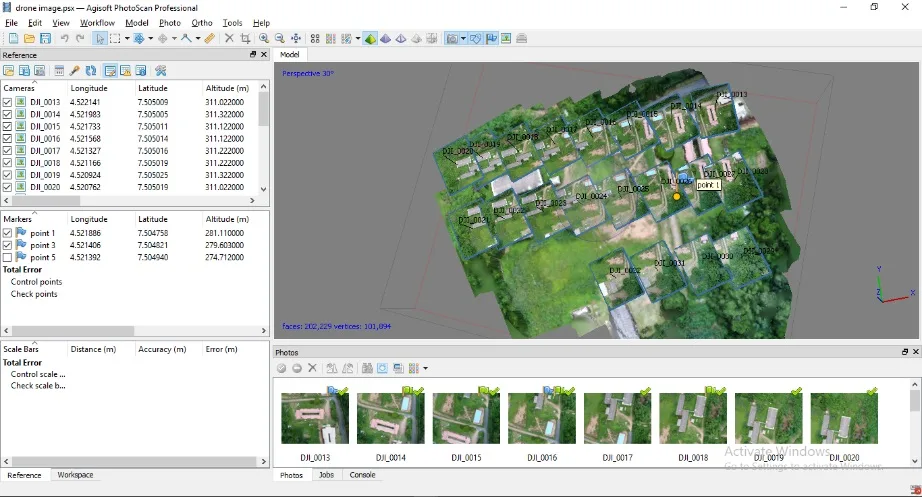This screenshot has height=497, width=922.
Task: Select the Rectangle Selection tool
Action: pyautogui.click(x=115, y=38)
